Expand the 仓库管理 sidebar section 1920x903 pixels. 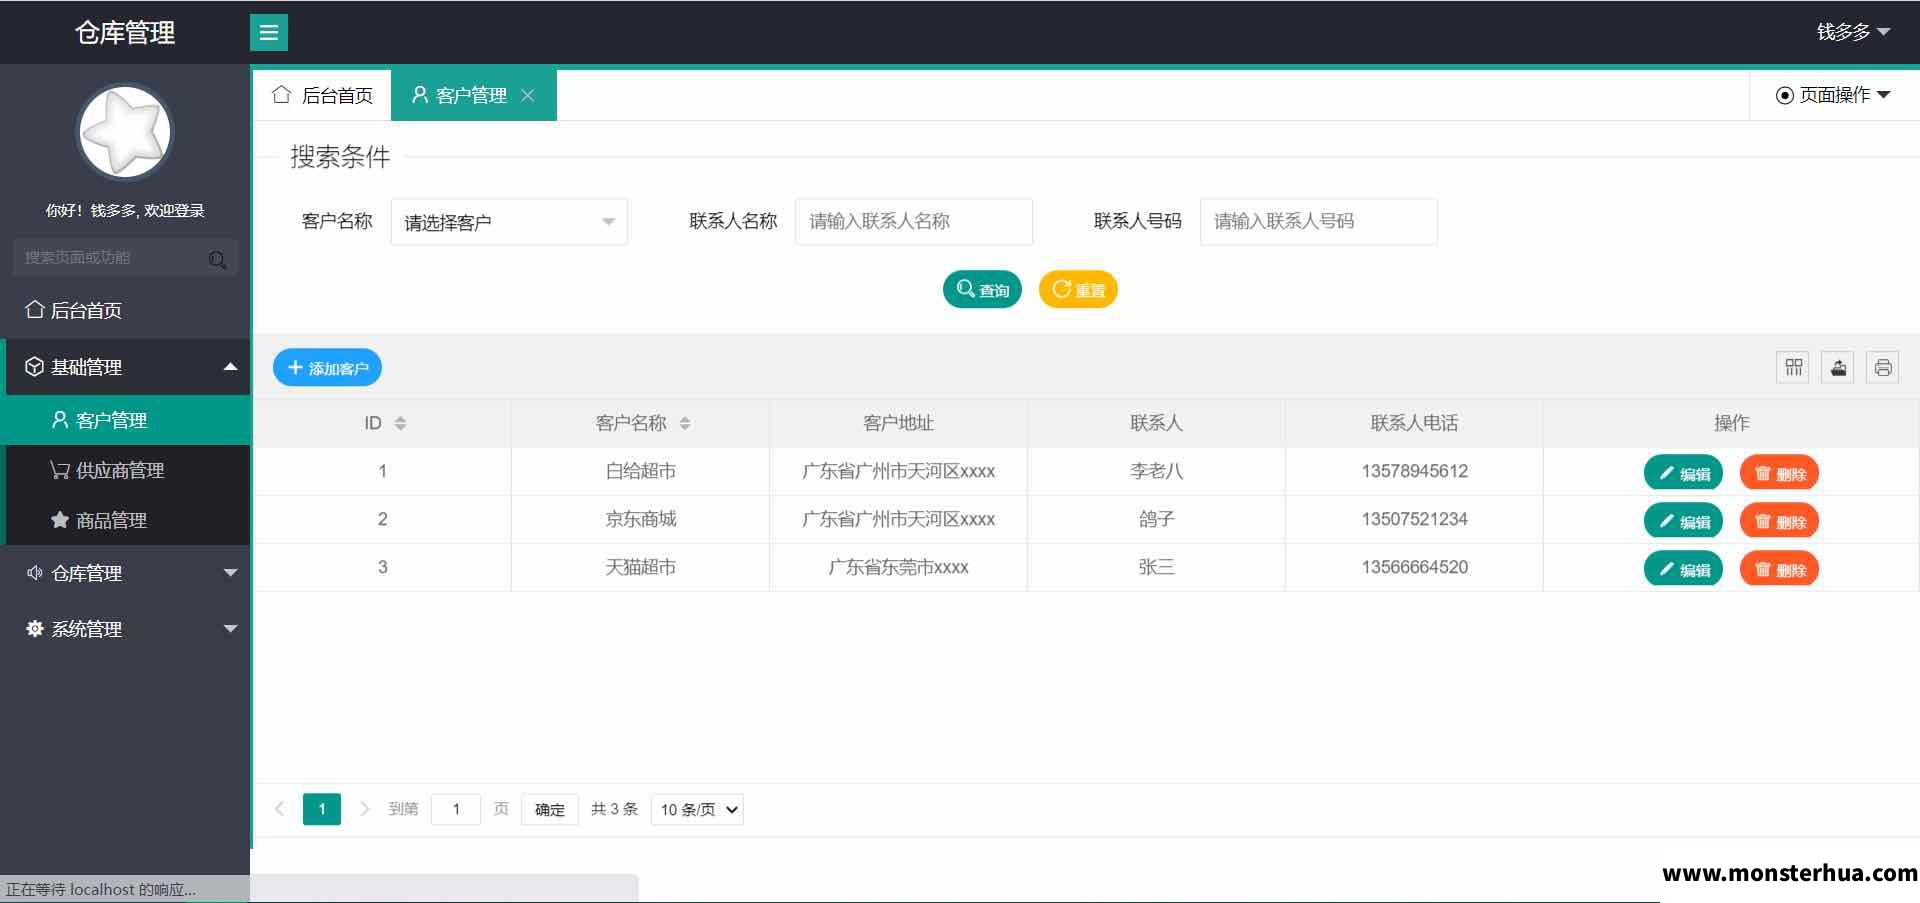(x=125, y=573)
